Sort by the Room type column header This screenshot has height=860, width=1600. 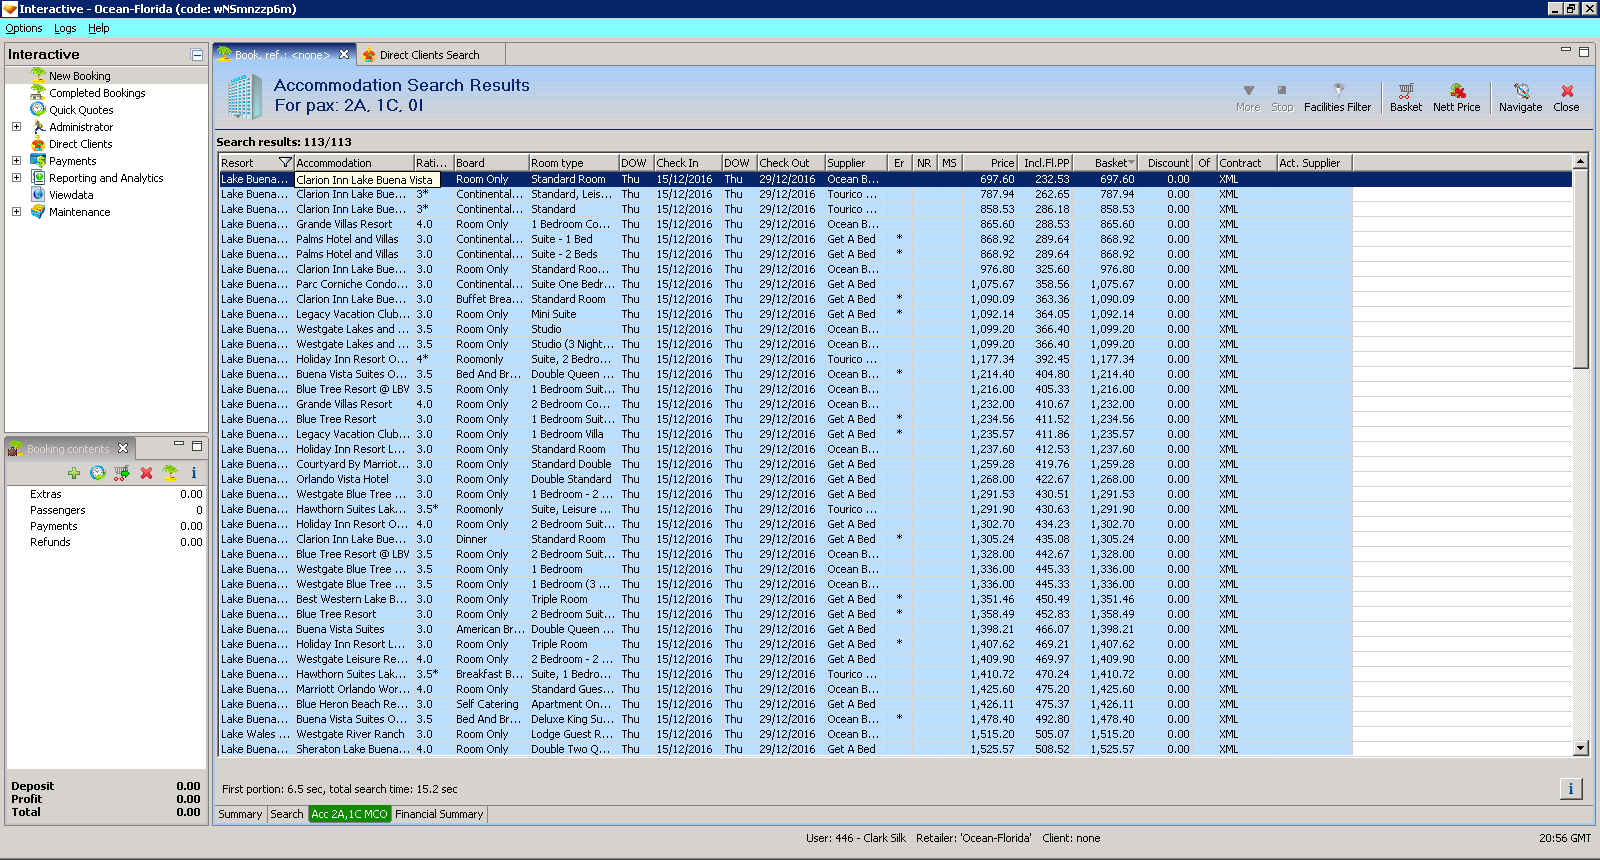point(573,163)
